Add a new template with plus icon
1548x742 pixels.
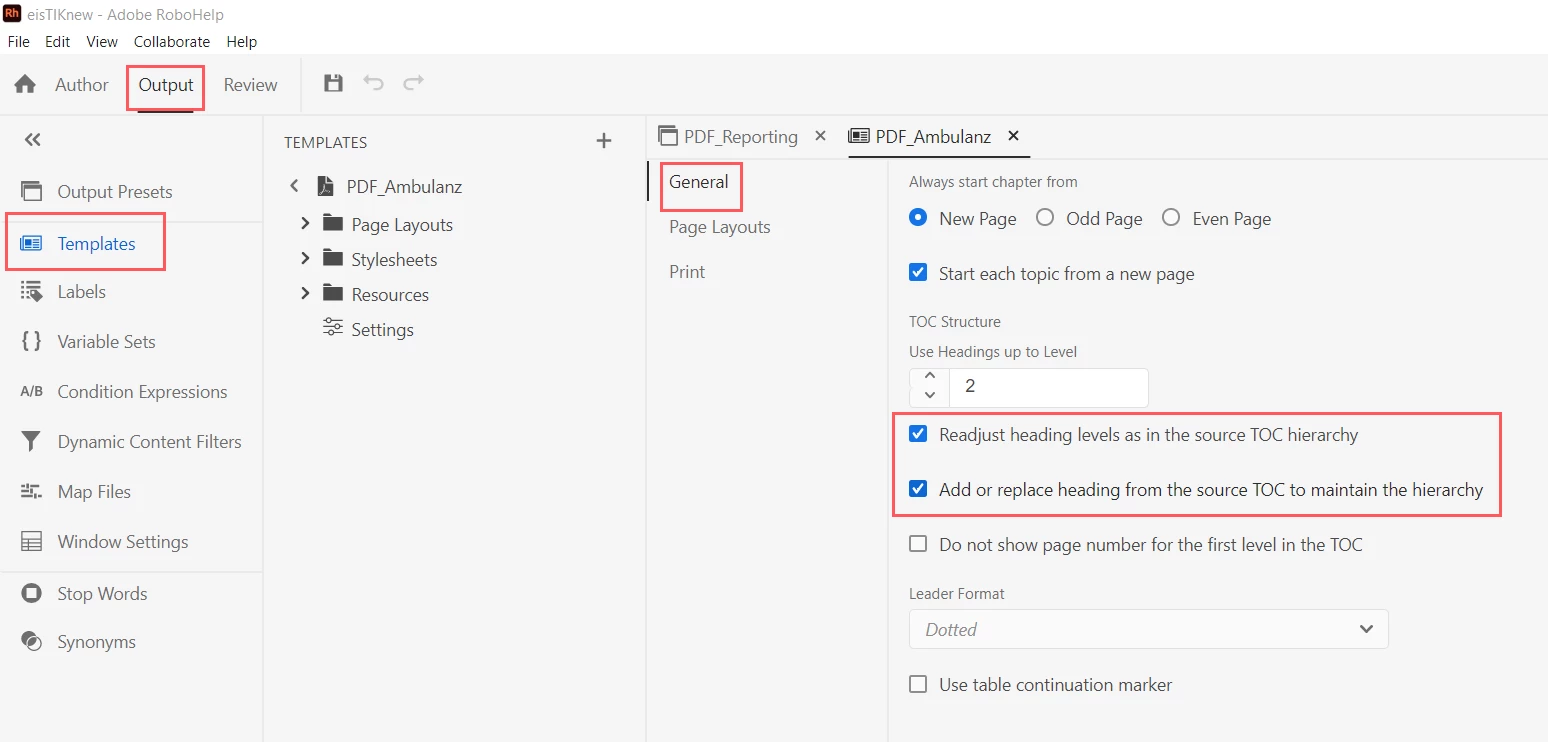click(x=603, y=141)
